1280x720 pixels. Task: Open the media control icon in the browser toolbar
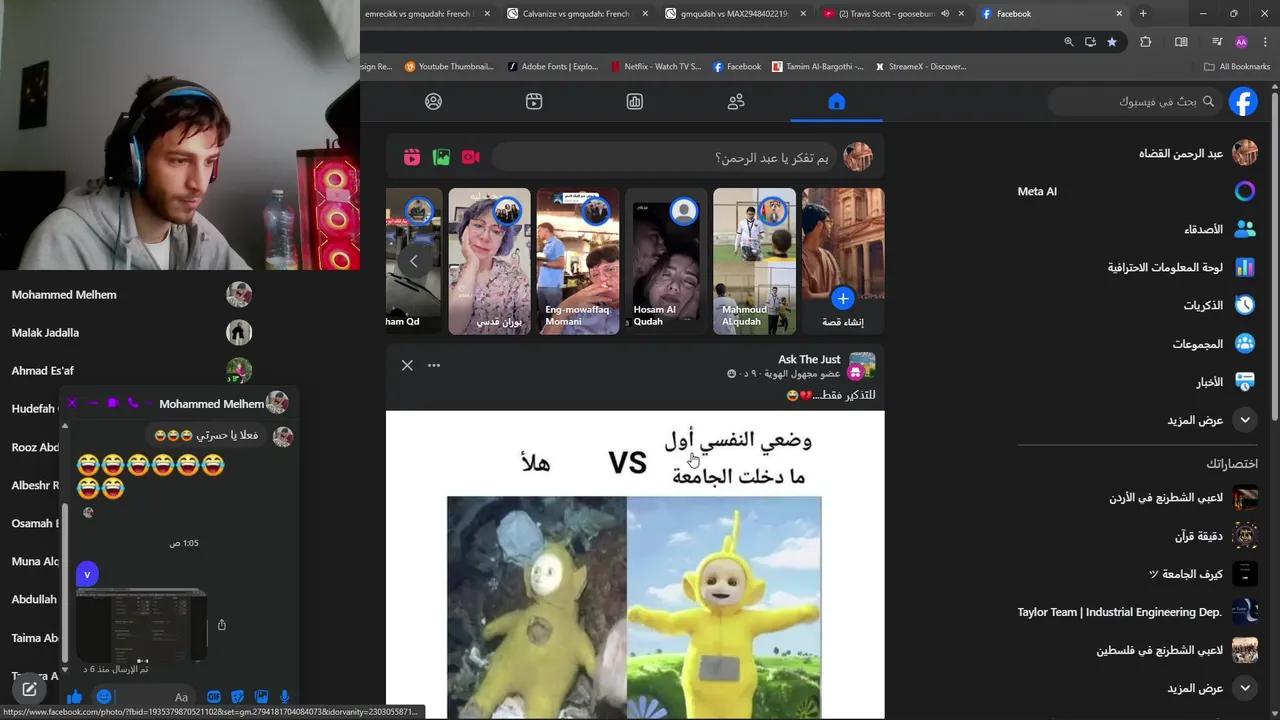tap(1216, 42)
